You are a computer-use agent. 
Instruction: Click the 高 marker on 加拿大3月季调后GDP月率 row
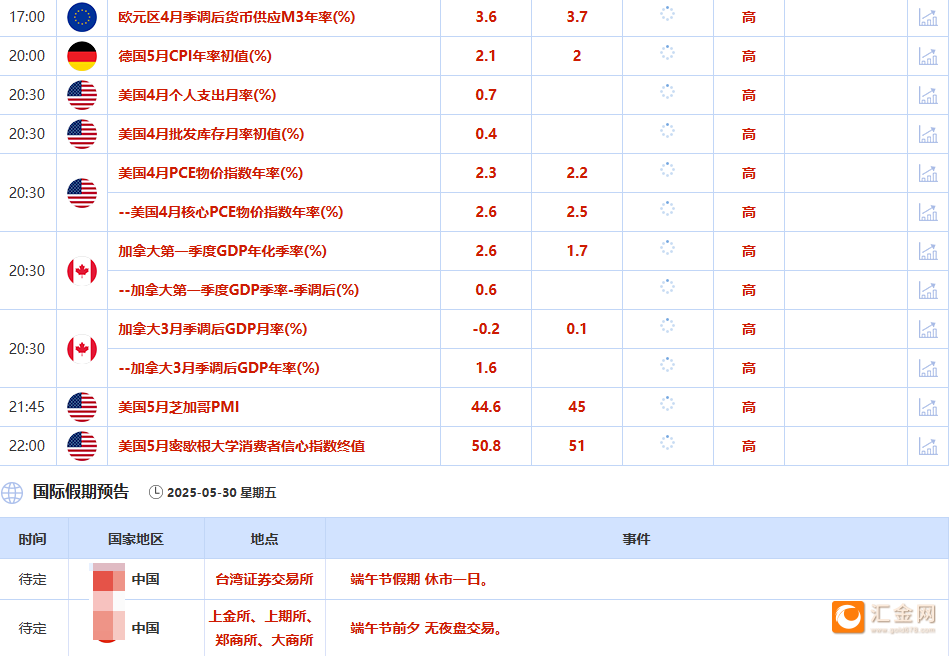[x=748, y=329]
